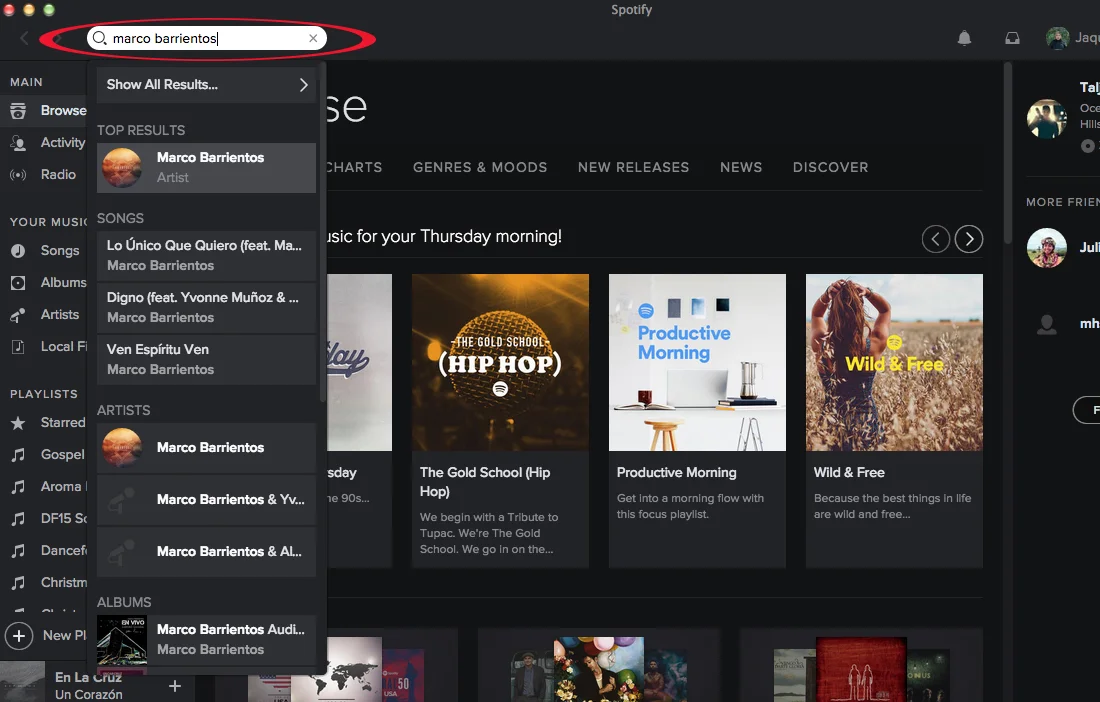Screen dimensions: 1100x702
Task: Click the Spotify logo on the Hip Hop cover
Action: pyautogui.click(x=500, y=389)
